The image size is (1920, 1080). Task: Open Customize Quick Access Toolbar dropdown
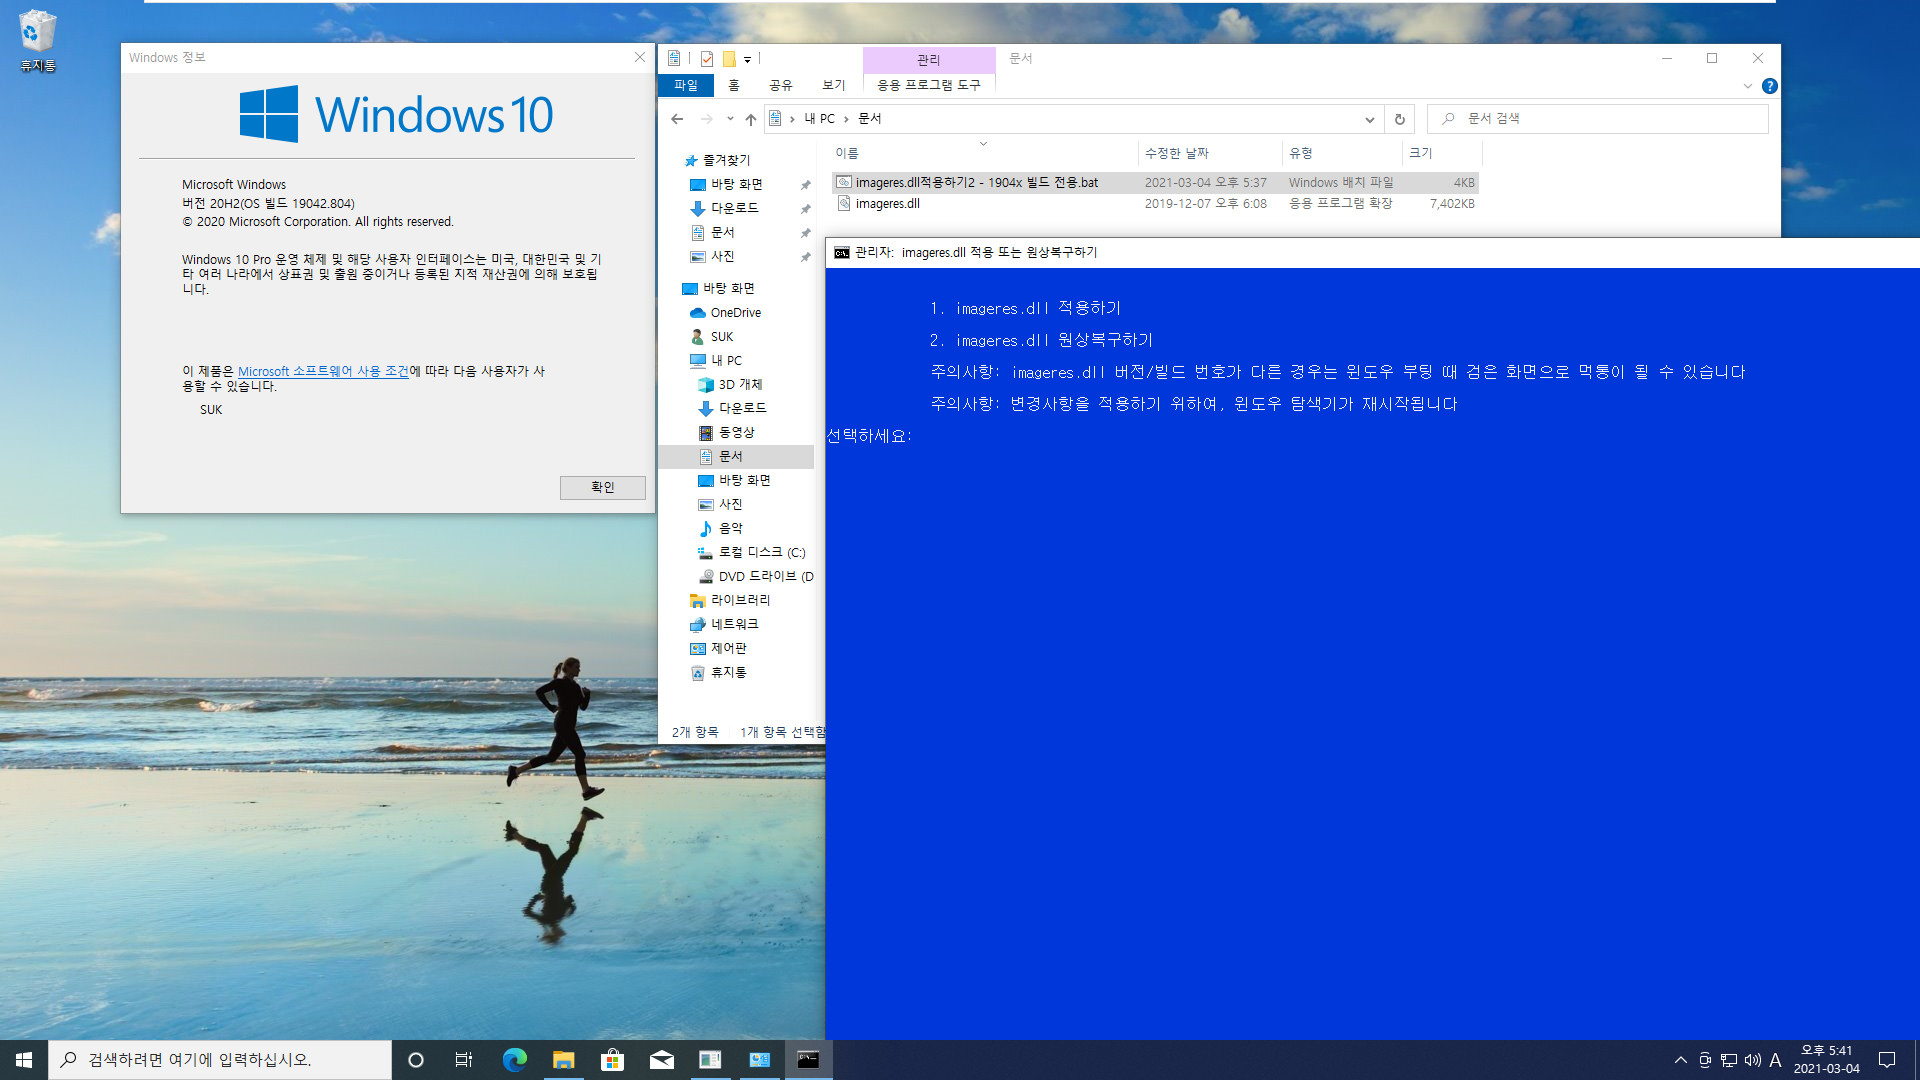747,60
